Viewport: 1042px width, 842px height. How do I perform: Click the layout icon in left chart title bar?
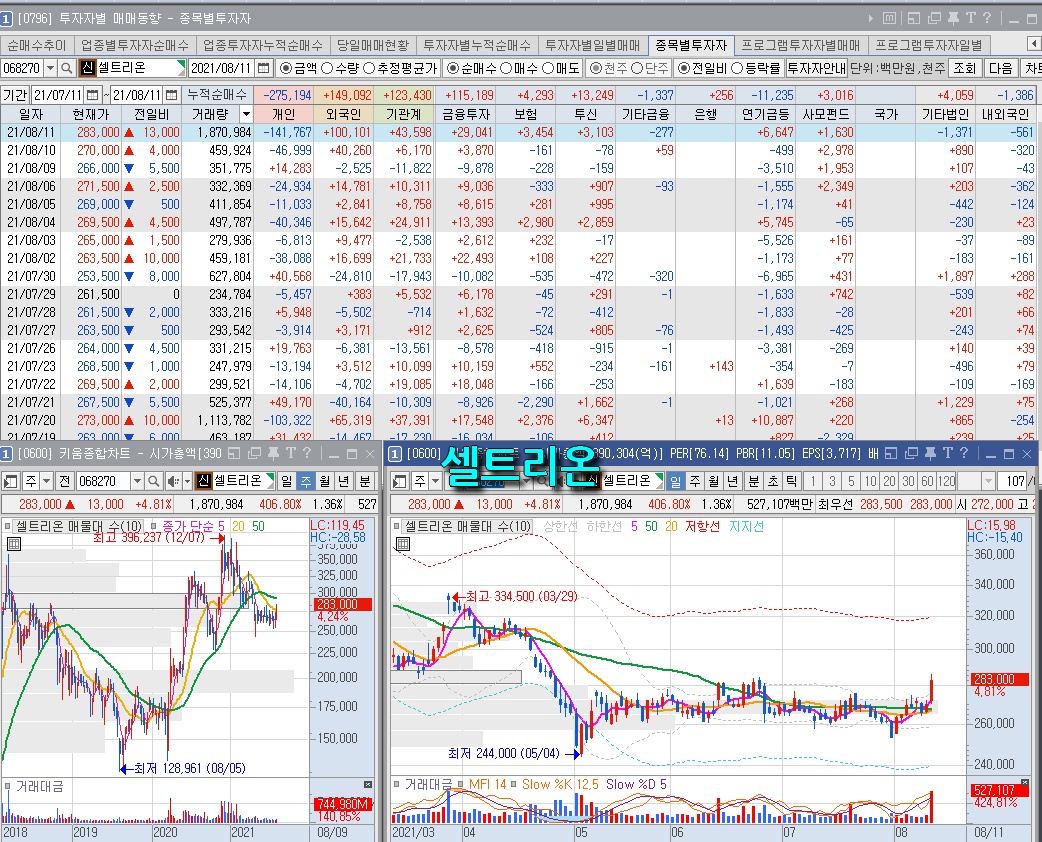(234, 453)
